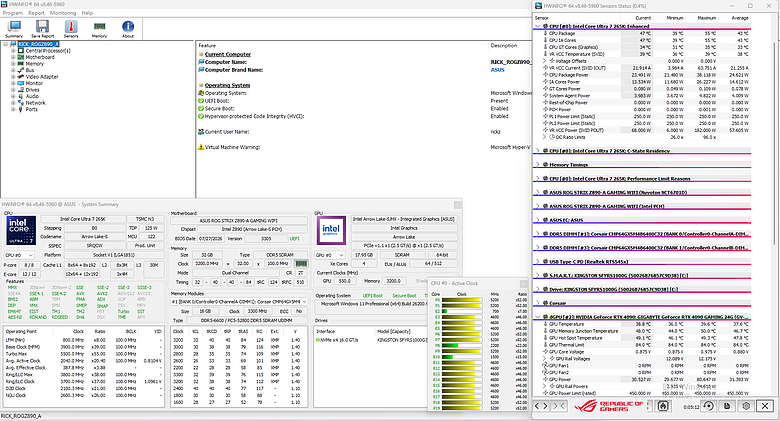The width and height of the screenshot is (780, 421).
Task: Select the CPU Package temperature row
Action: [642, 33]
